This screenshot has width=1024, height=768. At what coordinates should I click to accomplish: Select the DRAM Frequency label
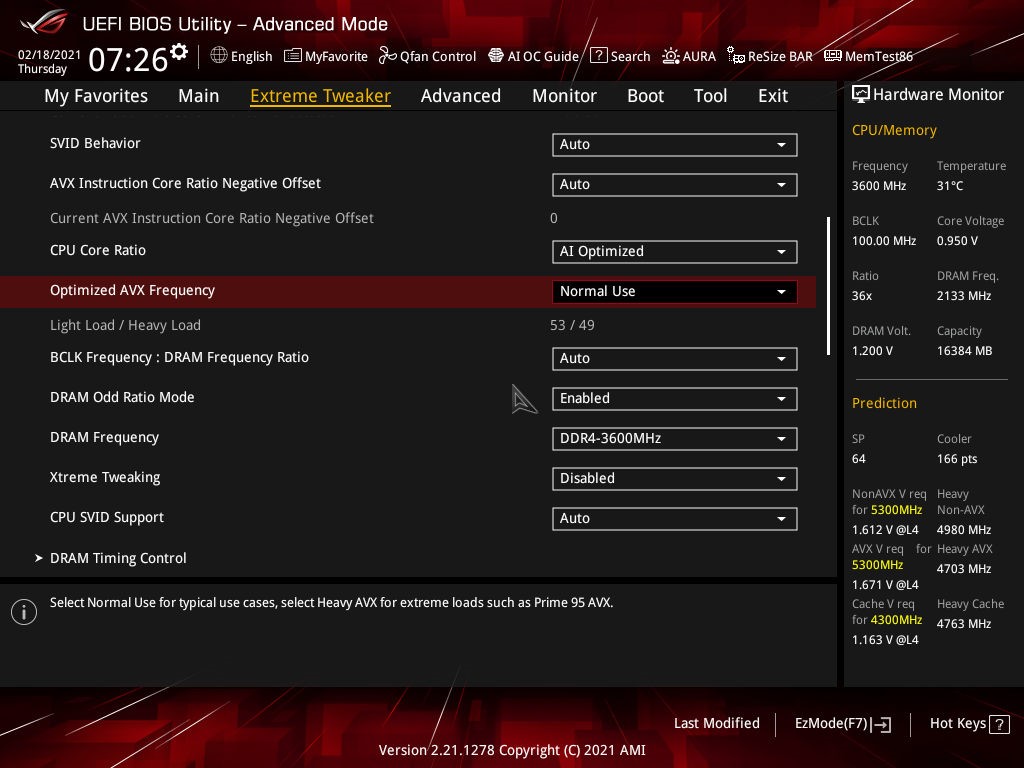click(x=104, y=438)
